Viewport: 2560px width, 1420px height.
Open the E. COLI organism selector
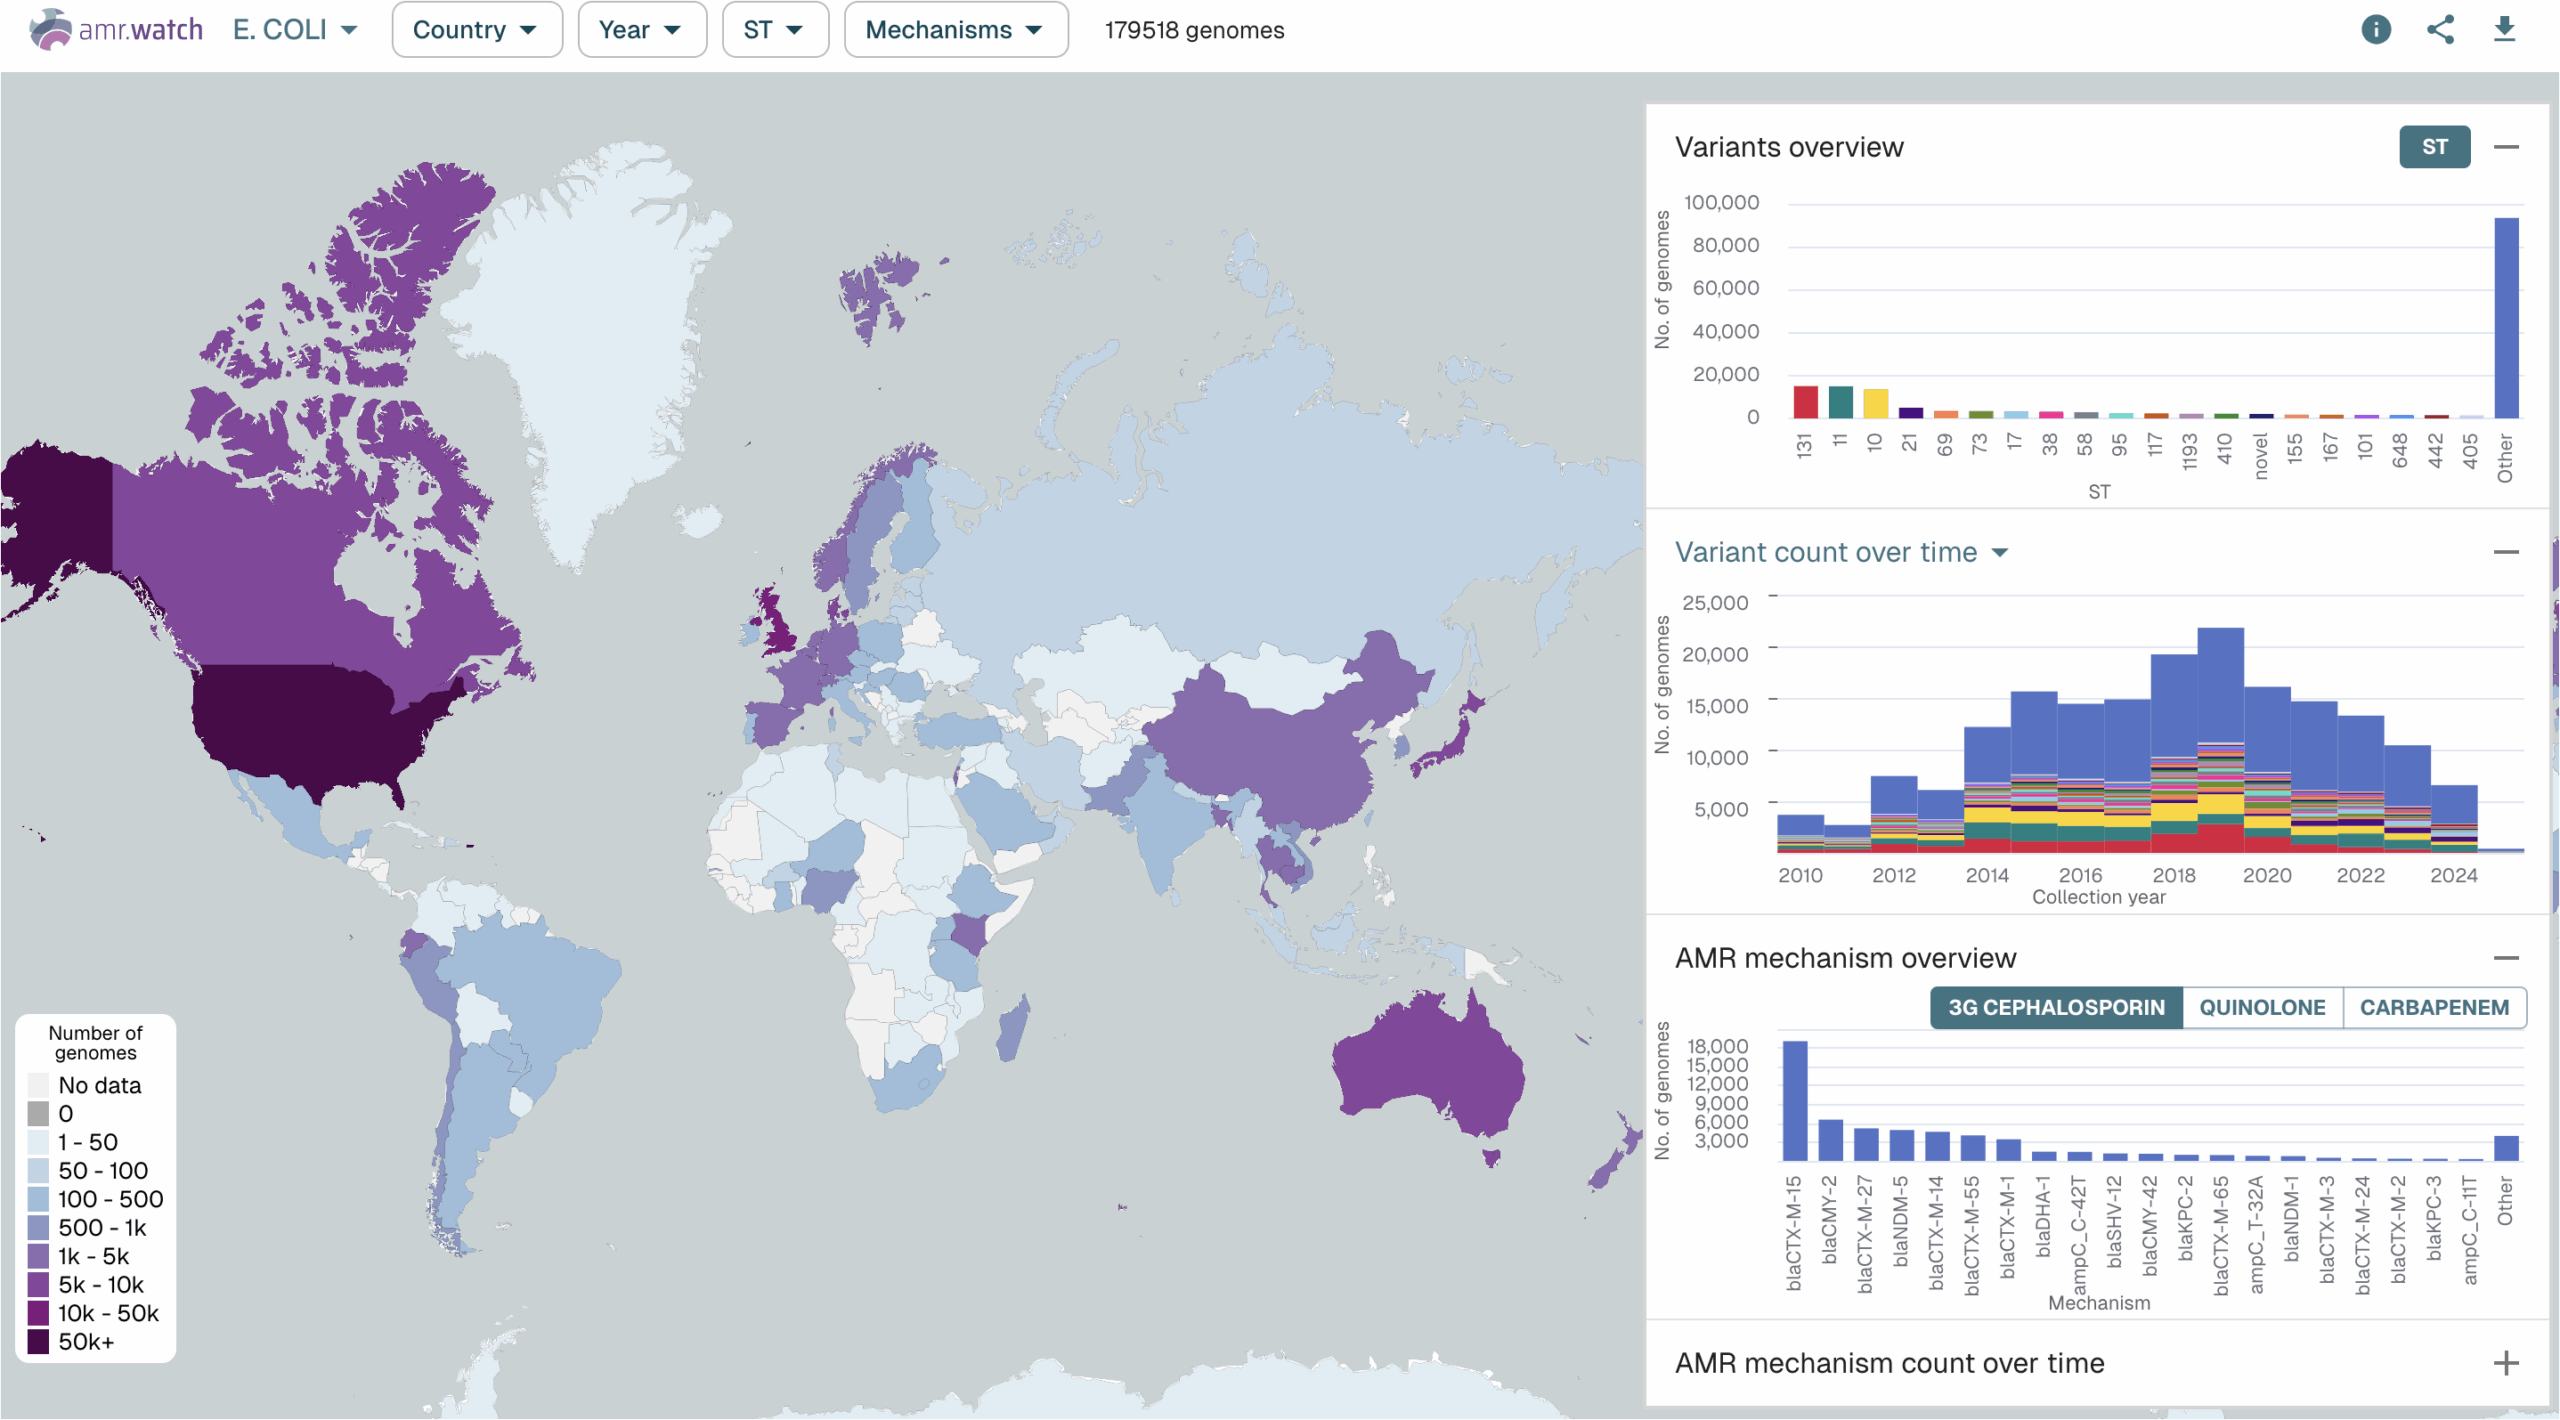point(295,30)
